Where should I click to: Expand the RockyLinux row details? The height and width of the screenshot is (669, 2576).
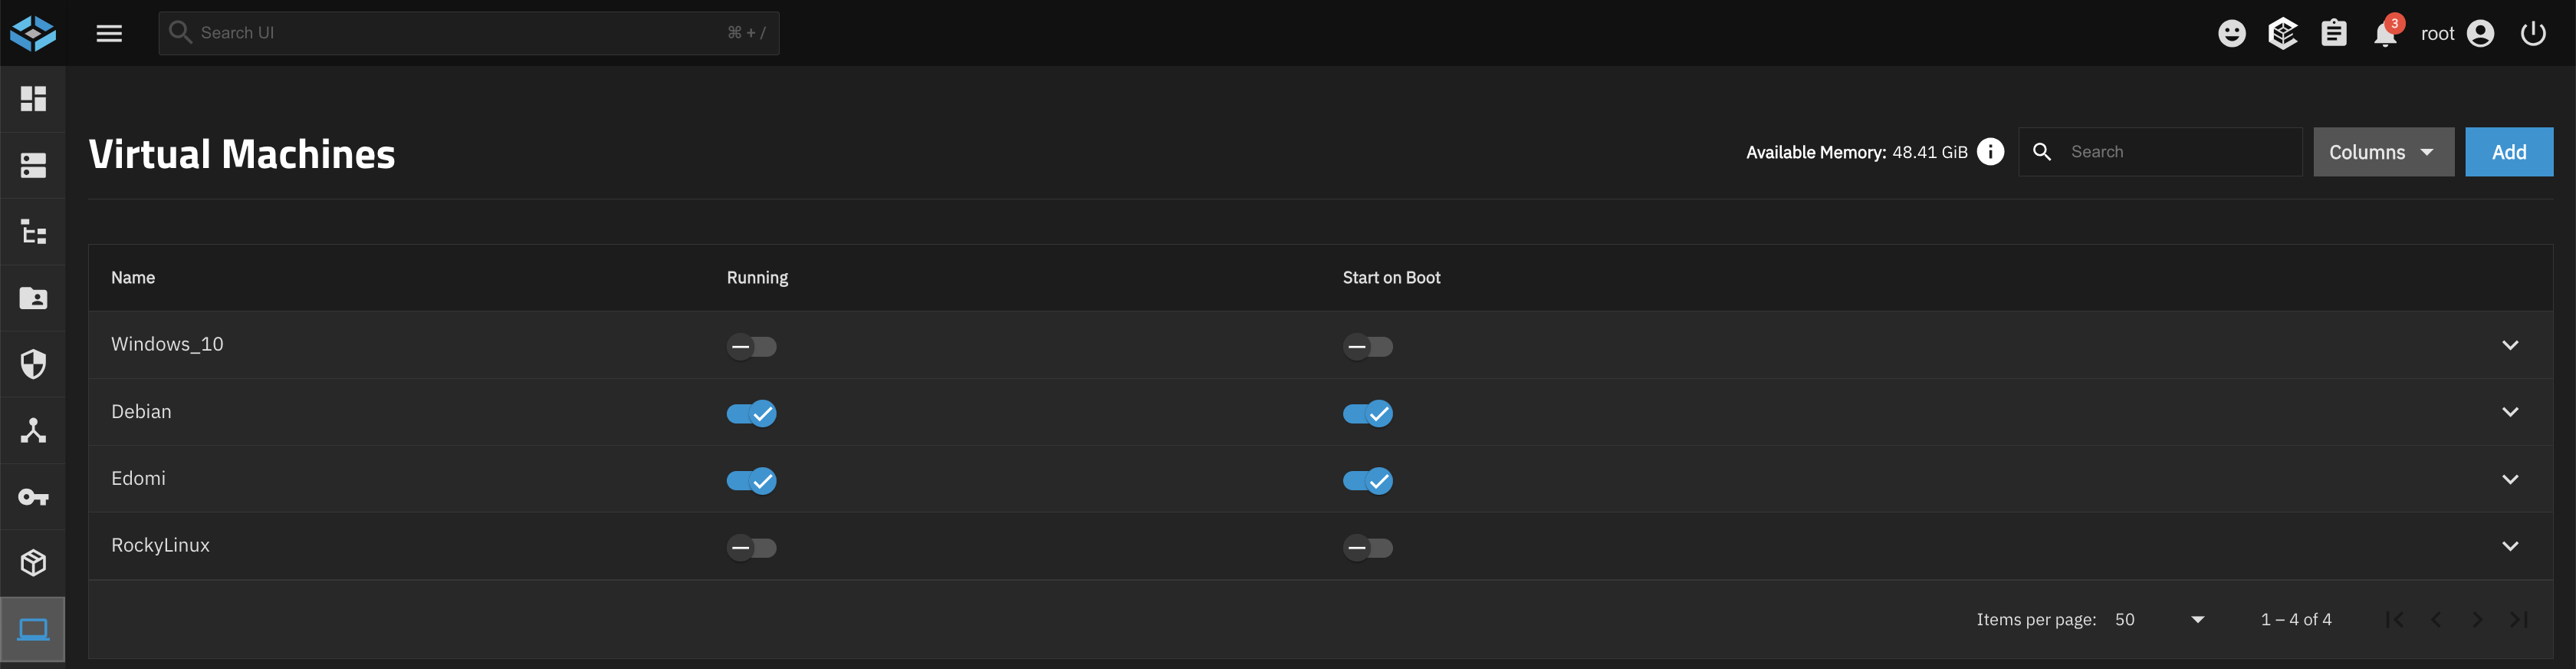click(2509, 546)
